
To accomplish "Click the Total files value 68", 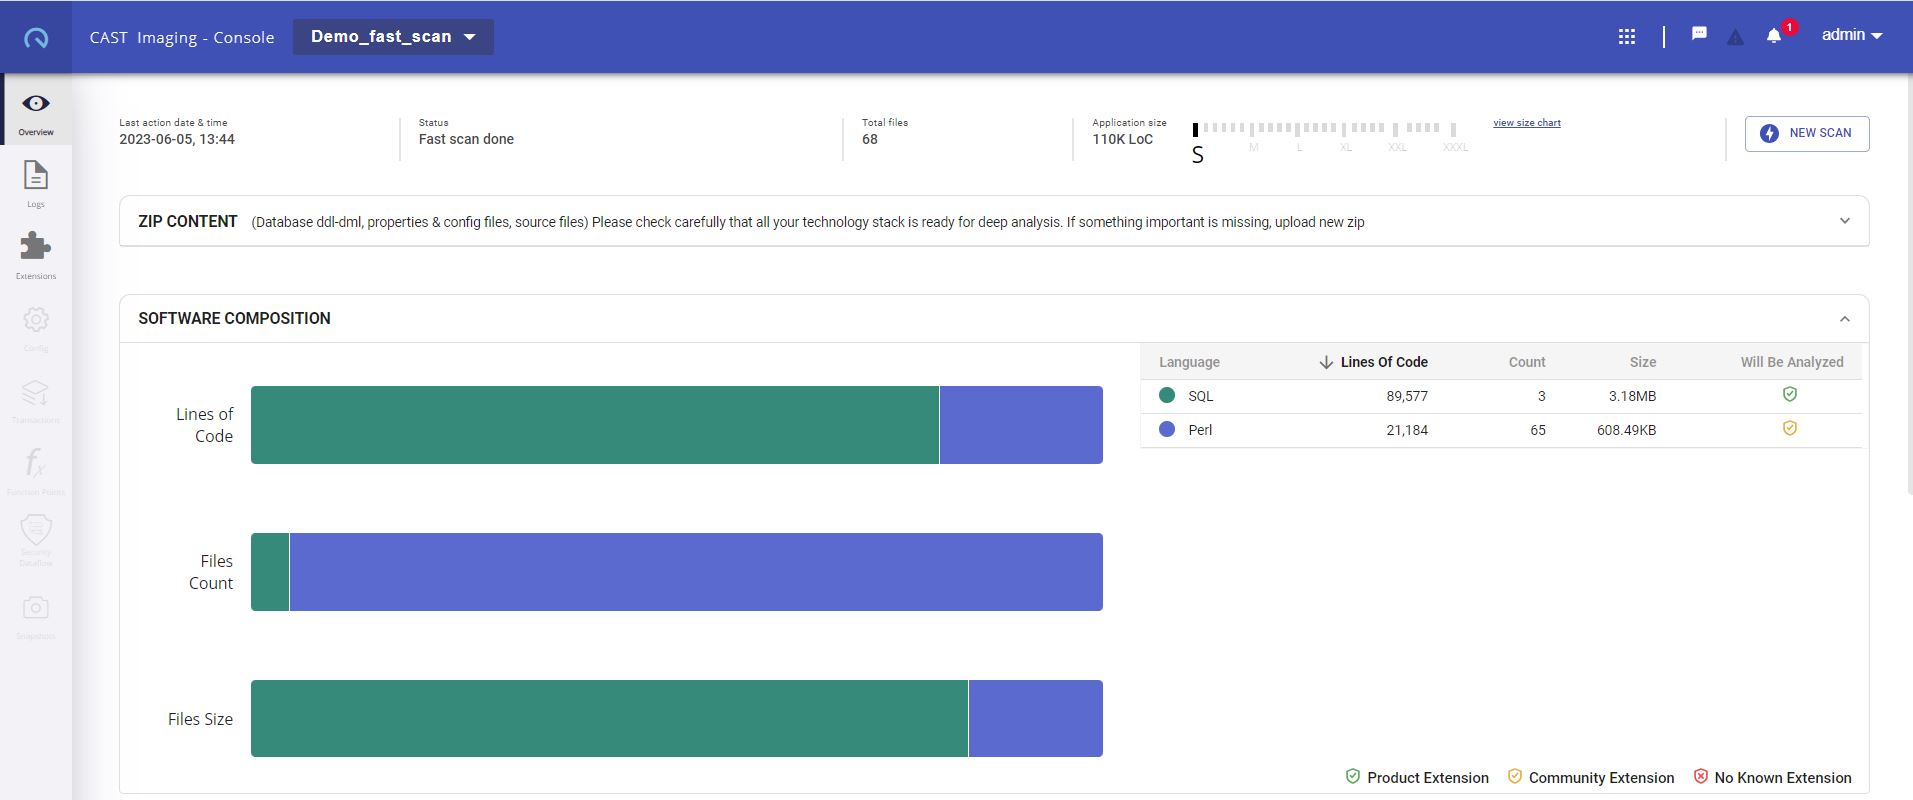I will click(870, 139).
